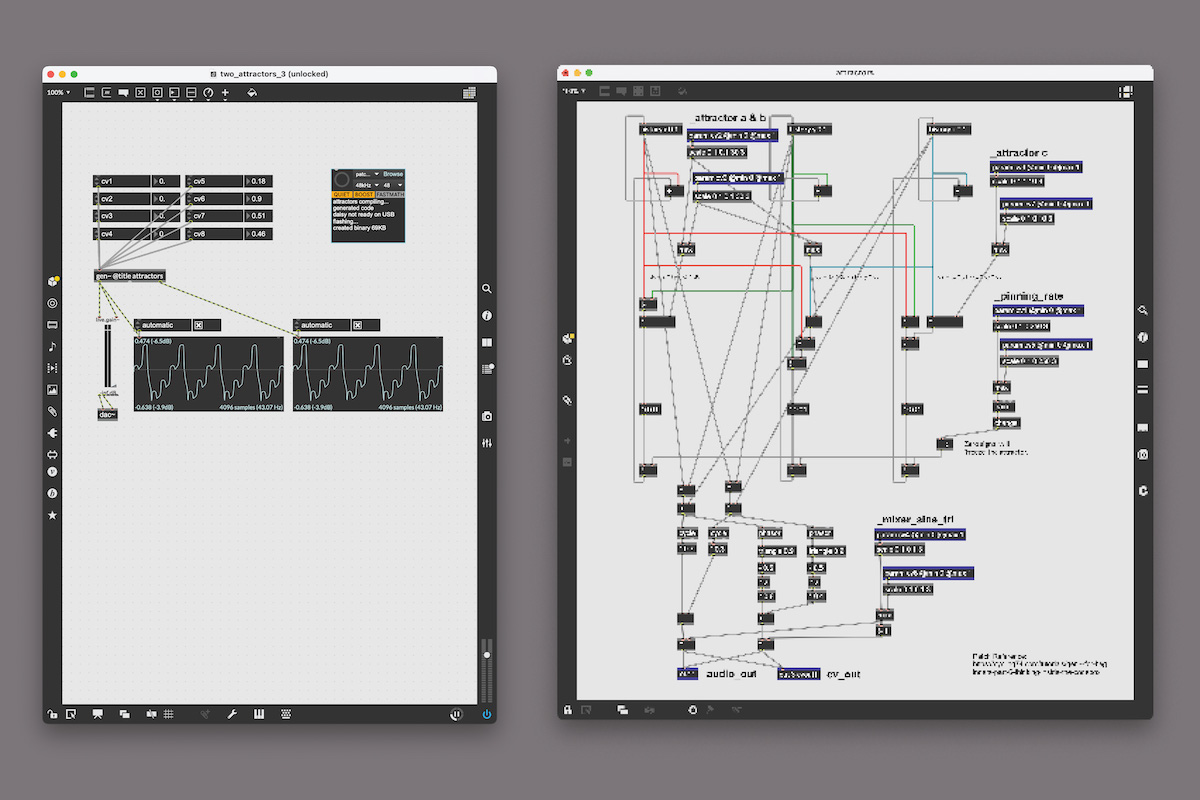Expand the first automatic scope menu
This screenshot has width=1200, height=800.
[x=162, y=325]
